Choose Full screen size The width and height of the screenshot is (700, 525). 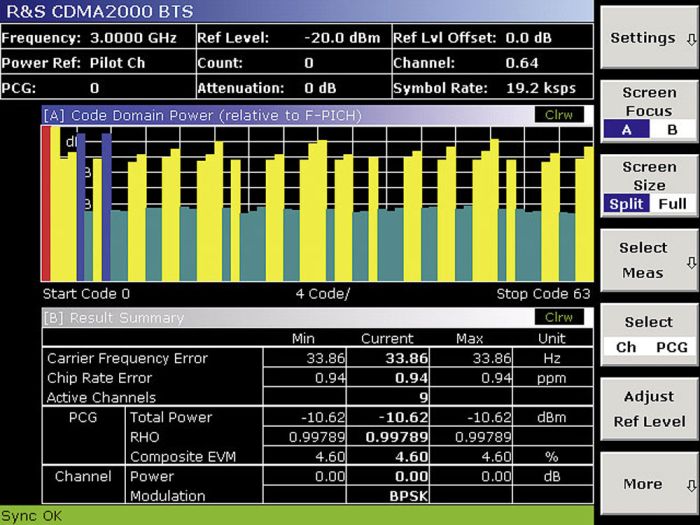coord(672,204)
